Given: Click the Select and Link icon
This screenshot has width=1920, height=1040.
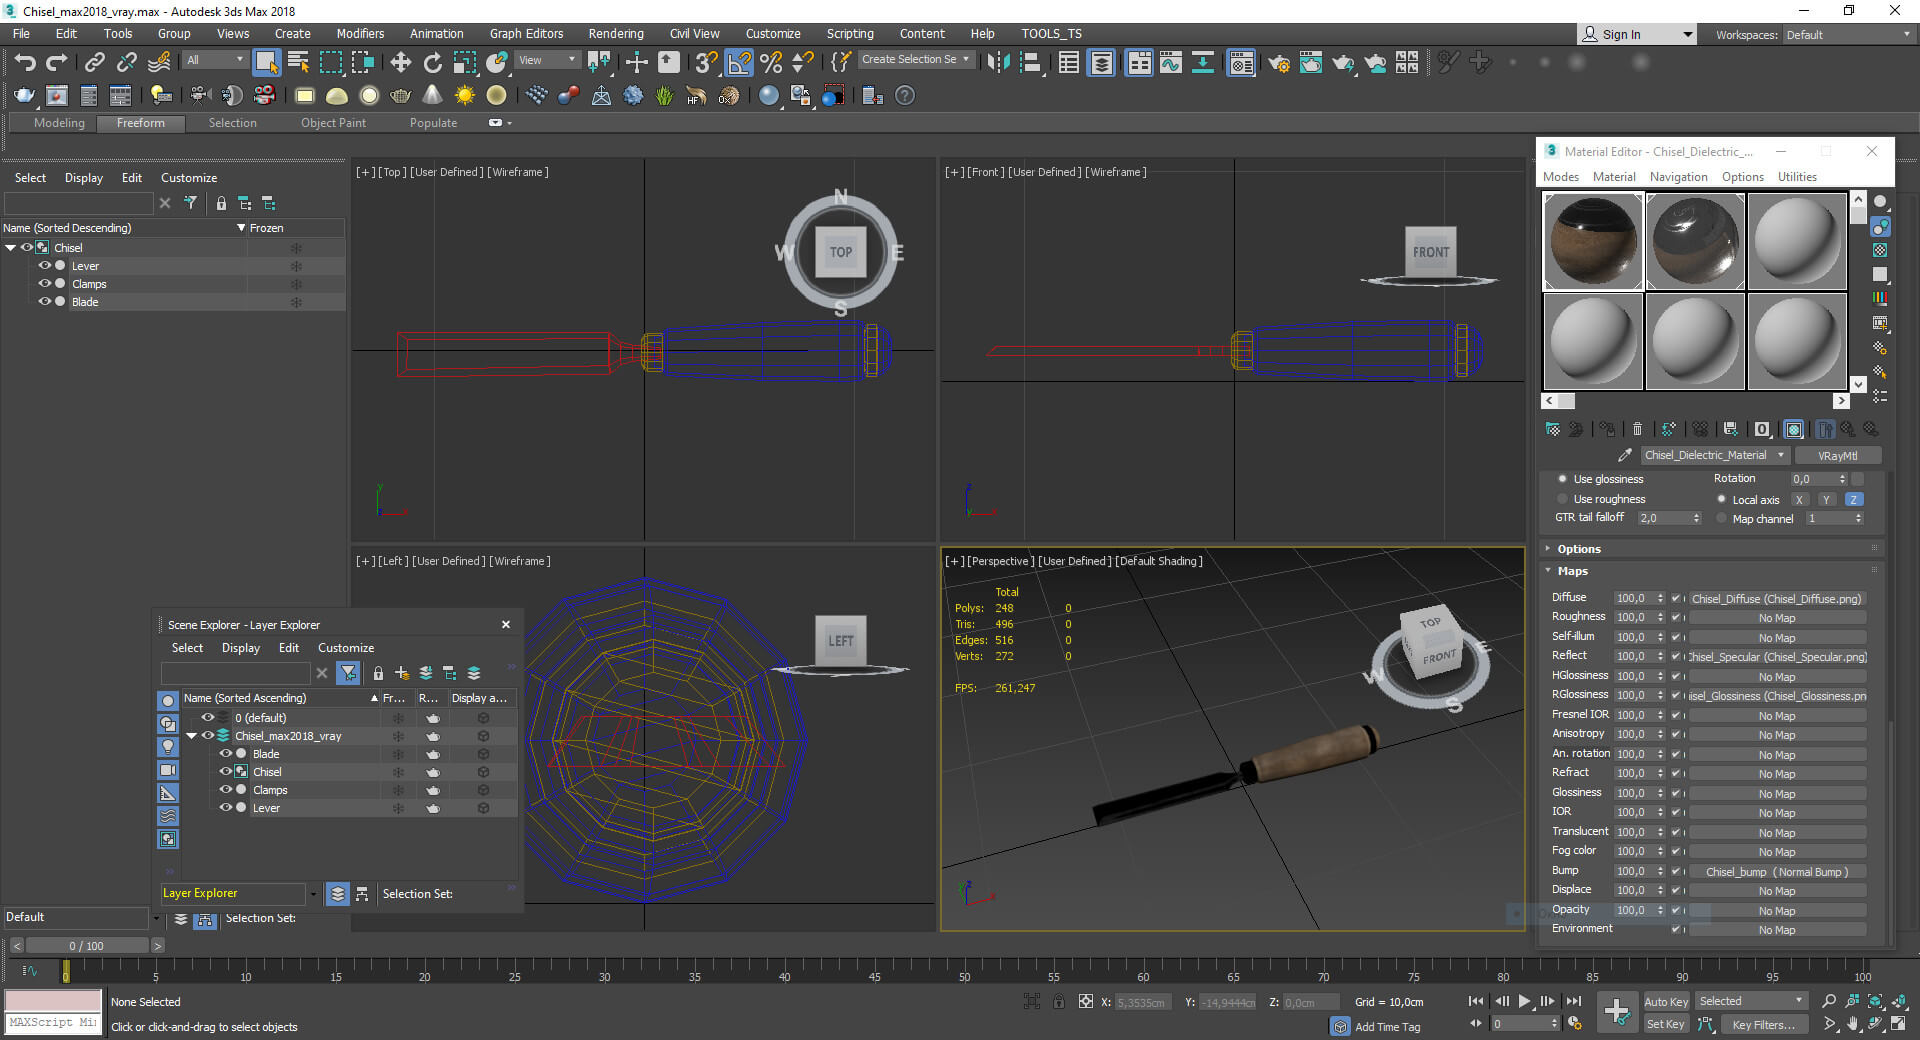Looking at the screenshot, I should tap(94, 63).
